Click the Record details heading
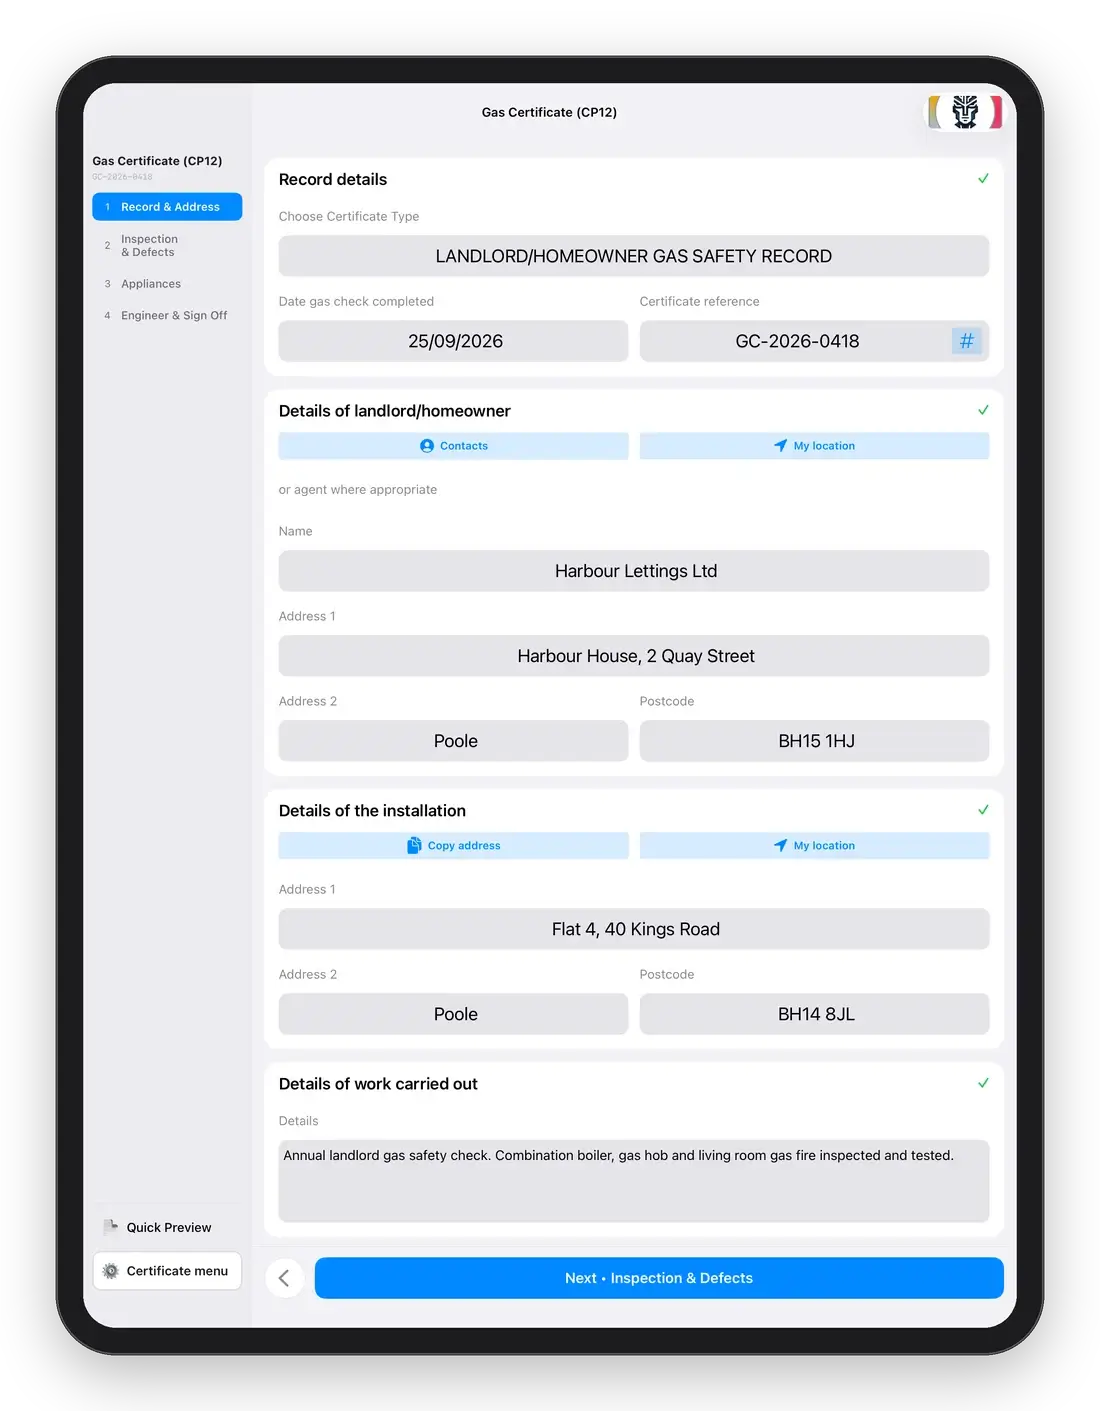The width and height of the screenshot is (1100, 1411). (333, 180)
